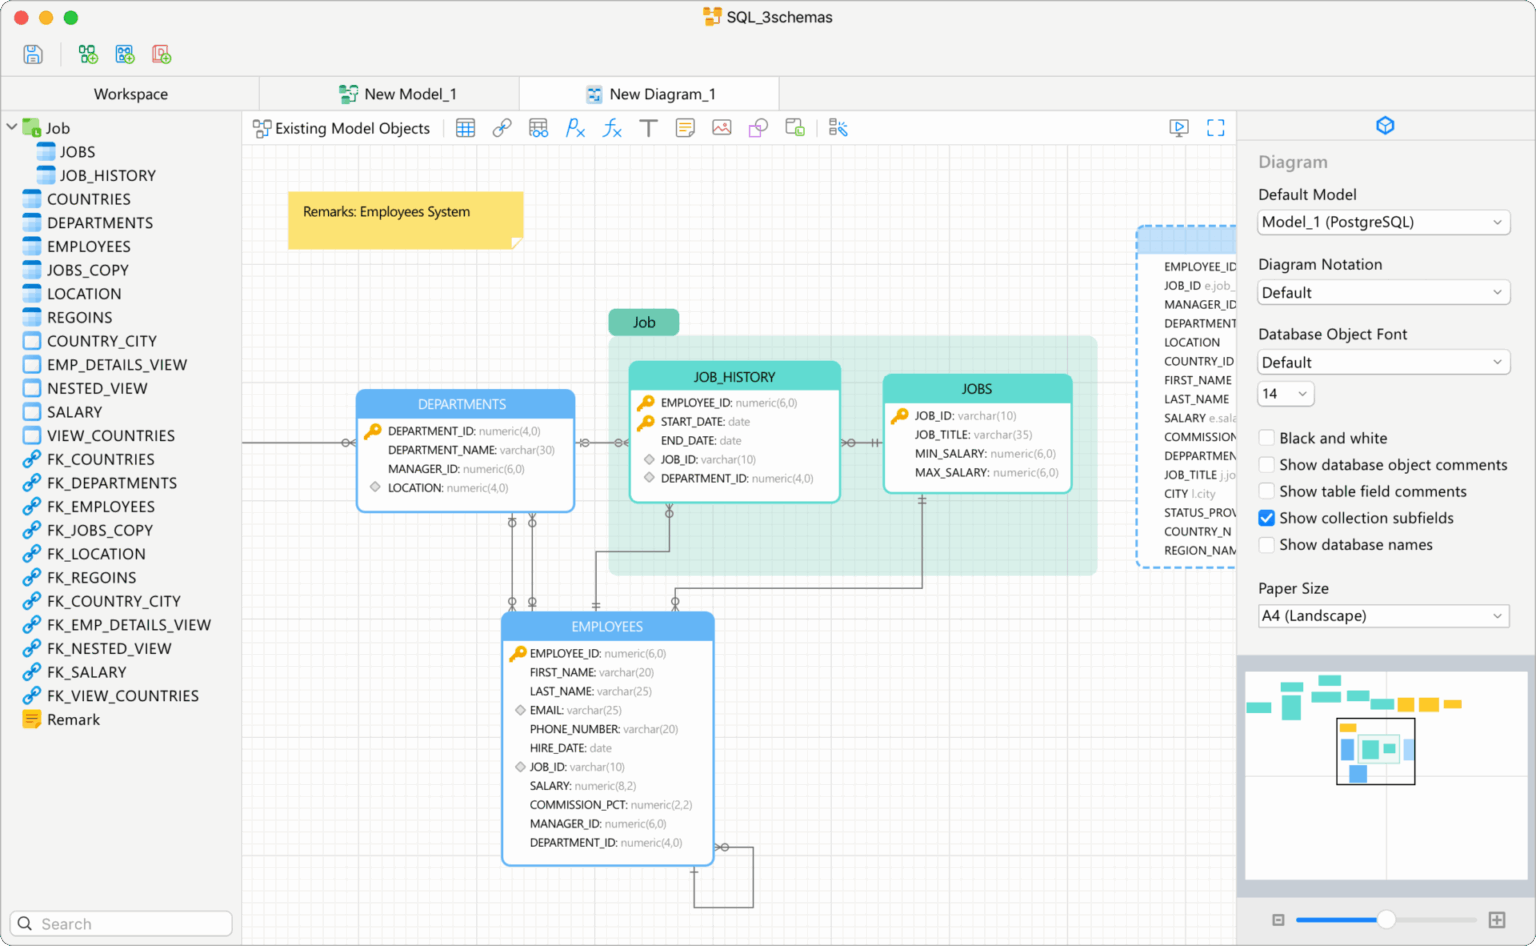Select the Shape tool in the diagram toolbar
The height and width of the screenshot is (946, 1536).
pos(757,128)
